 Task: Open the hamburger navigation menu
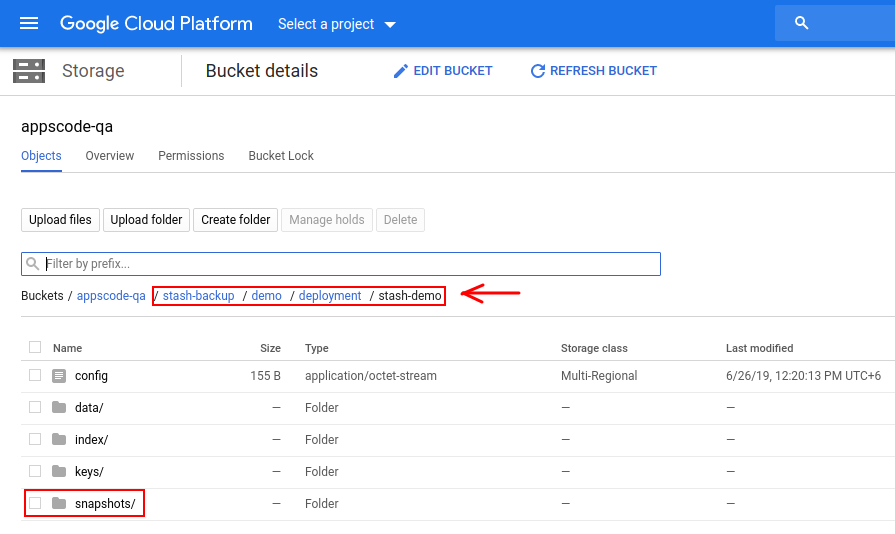tap(29, 24)
